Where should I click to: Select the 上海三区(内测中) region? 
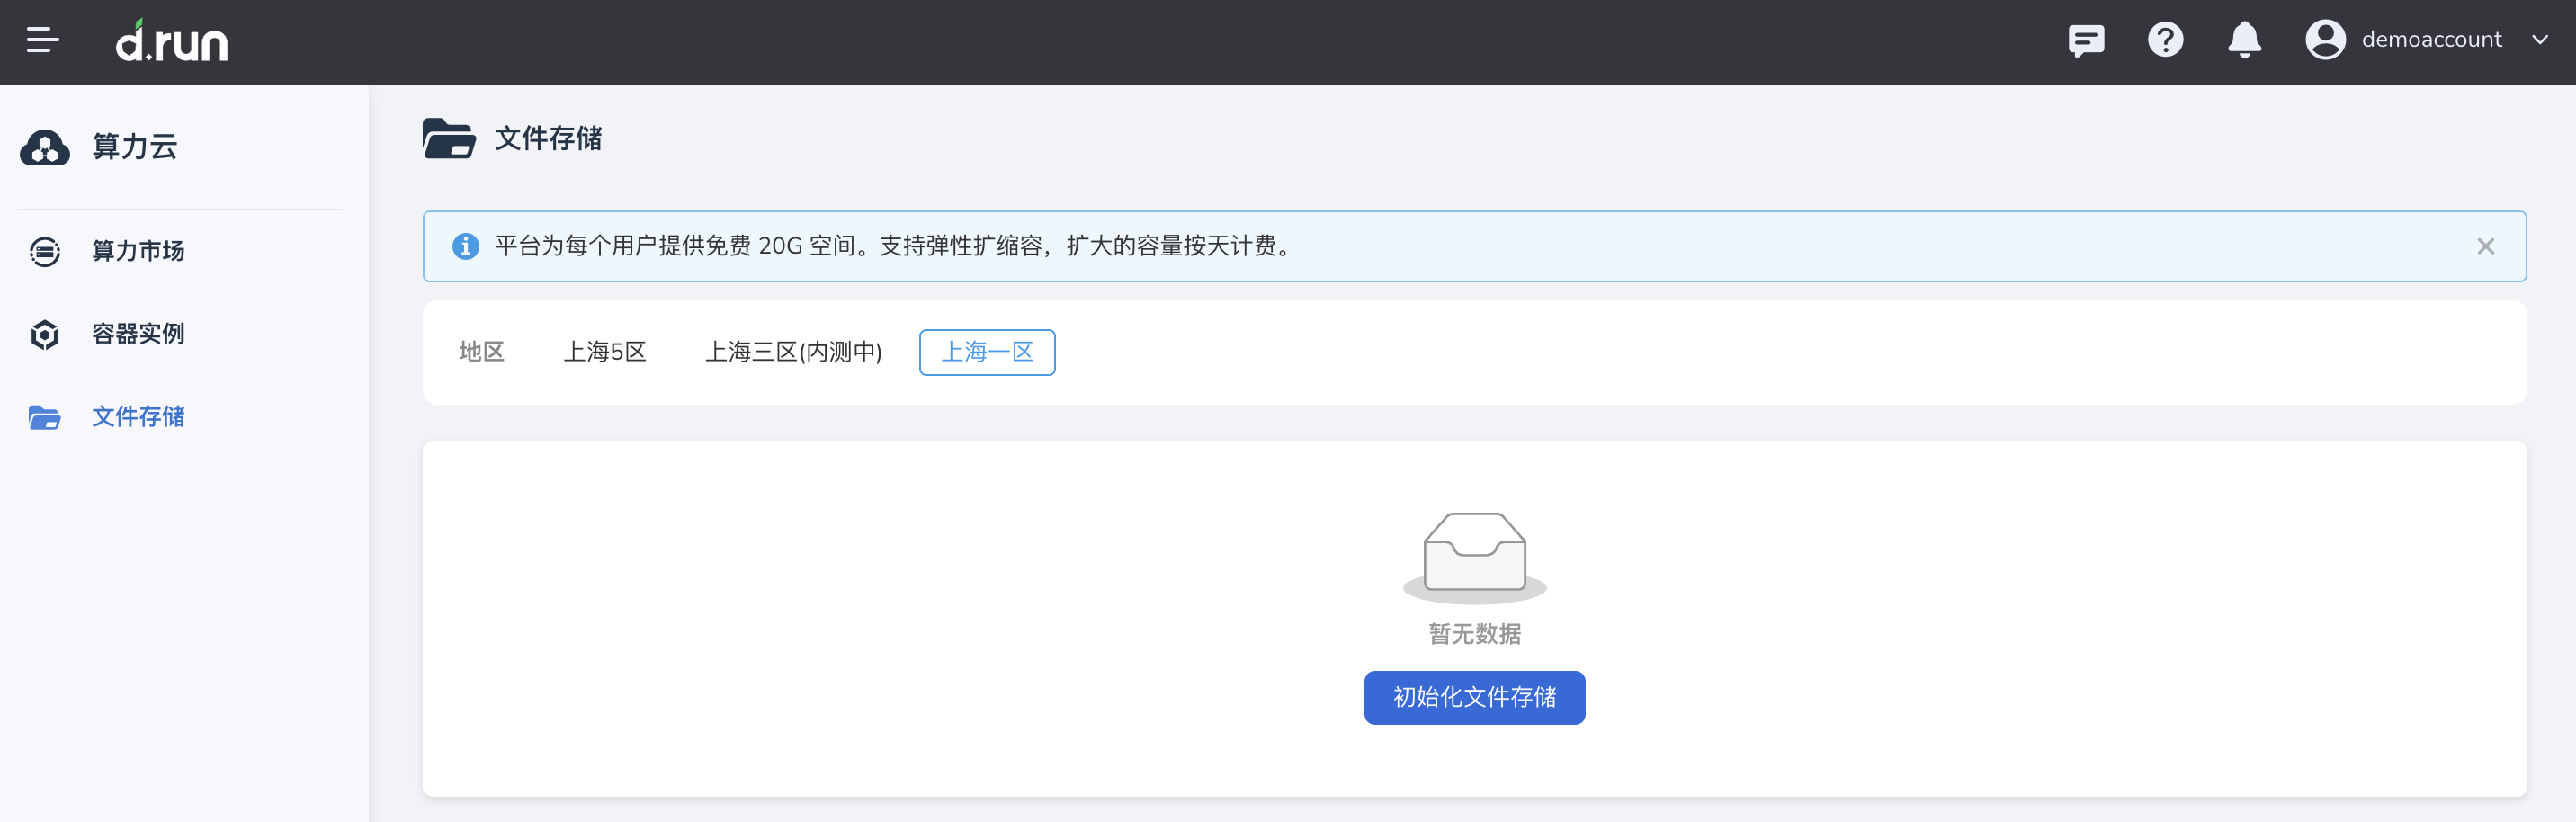tap(795, 352)
